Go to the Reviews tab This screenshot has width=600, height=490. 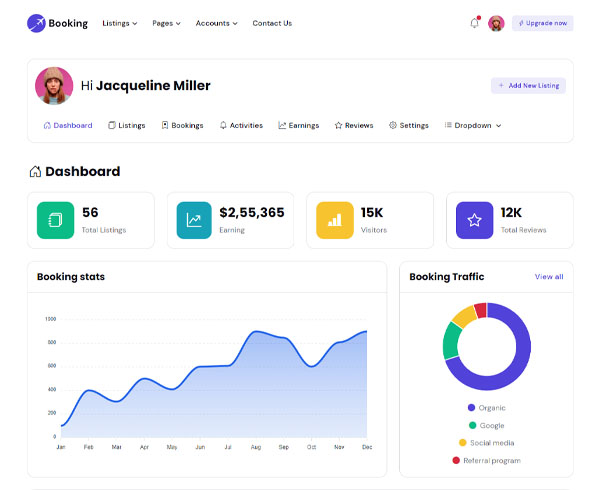click(x=354, y=125)
